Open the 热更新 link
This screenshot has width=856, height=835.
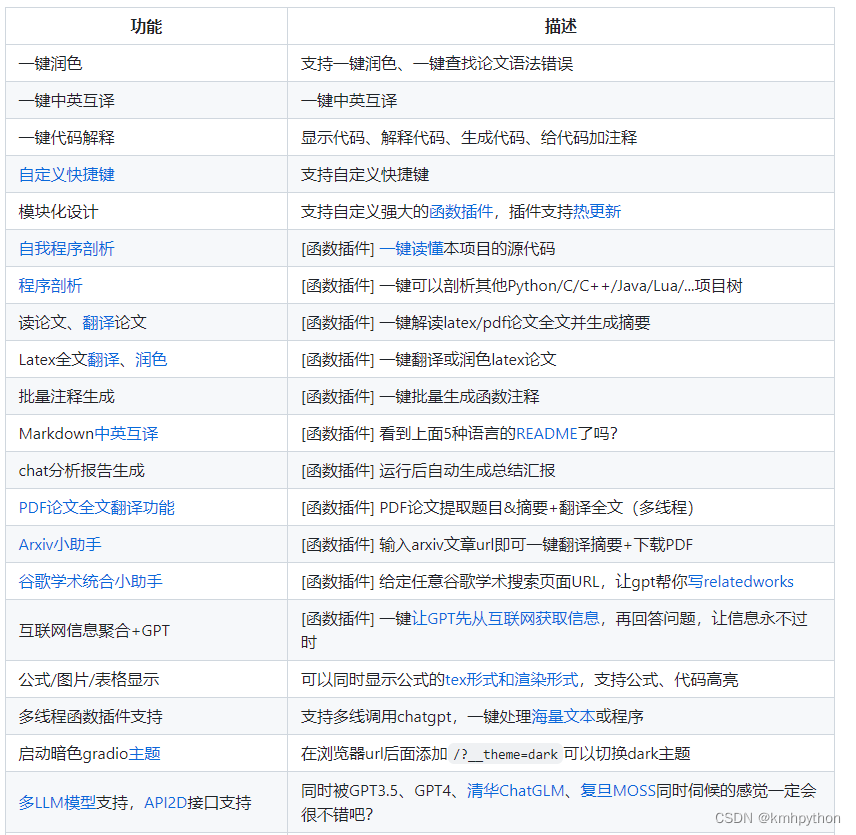[x=597, y=212]
